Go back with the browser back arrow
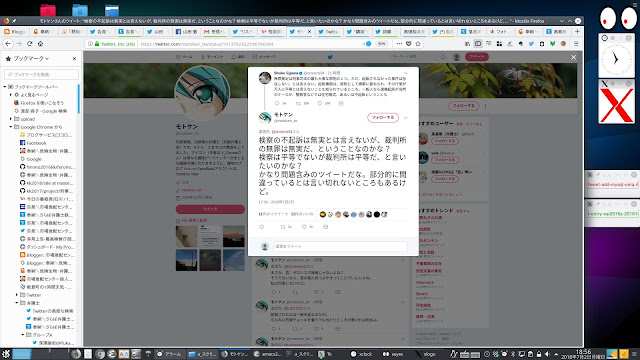Image resolution: width=640 pixels, height=360 pixels. (8, 43)
